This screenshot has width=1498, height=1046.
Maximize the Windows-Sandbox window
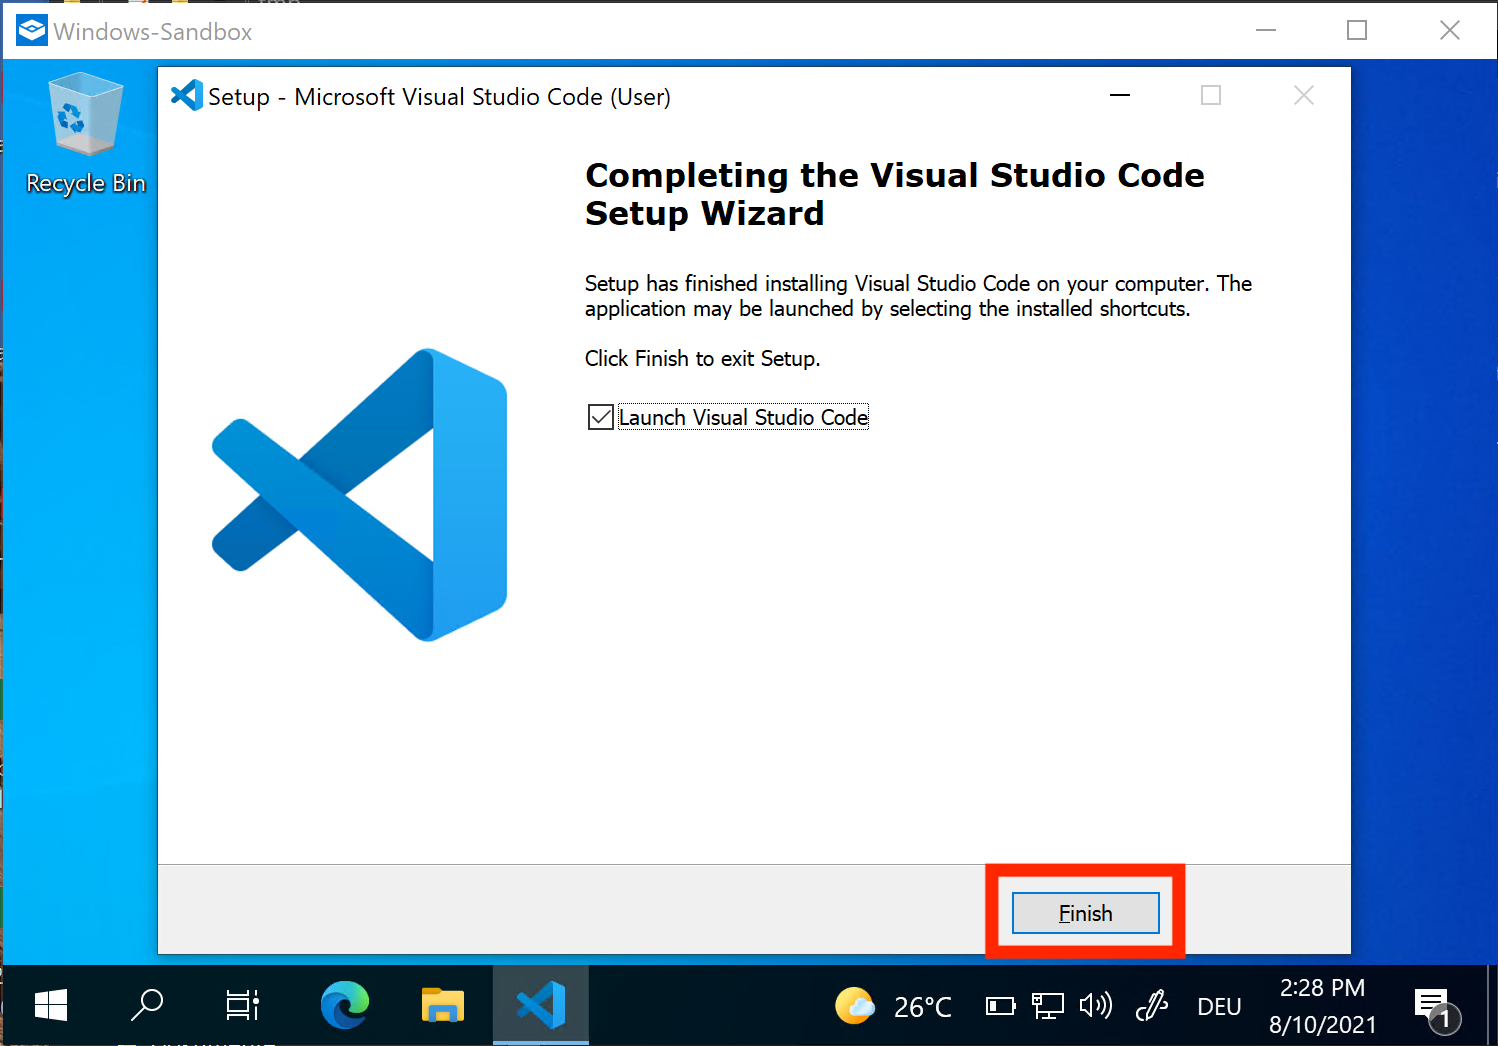tap(1357, 30)
